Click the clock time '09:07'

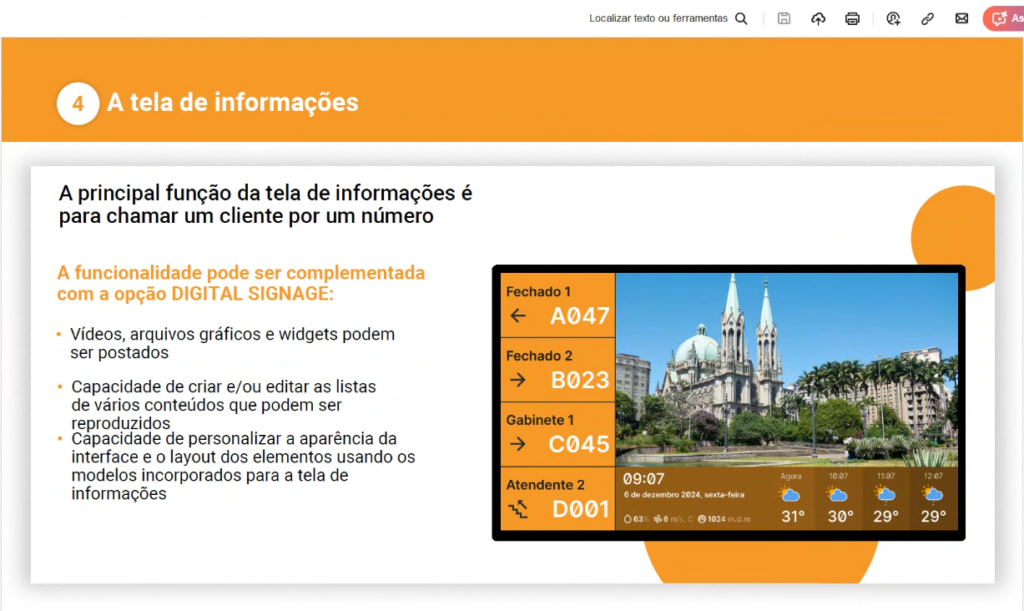(x=643, y=479)
